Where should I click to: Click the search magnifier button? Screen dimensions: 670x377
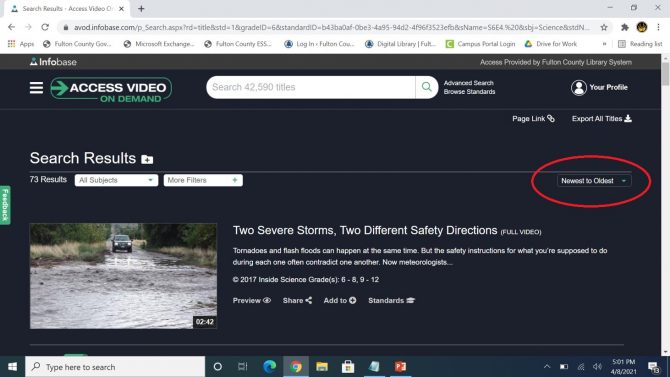point(426,87)
